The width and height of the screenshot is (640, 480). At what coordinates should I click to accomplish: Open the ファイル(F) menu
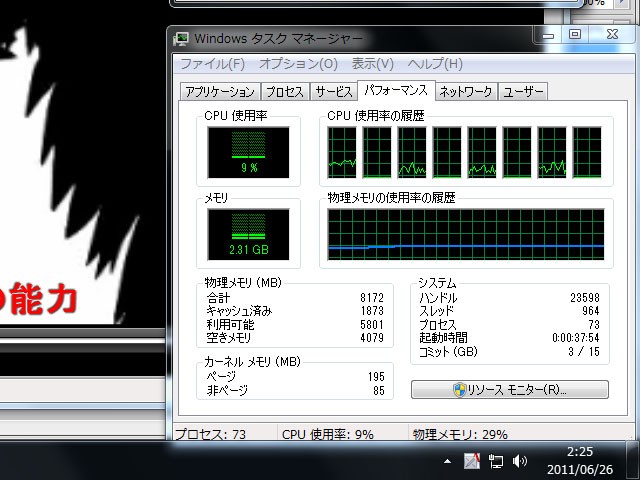pos(213,64)
